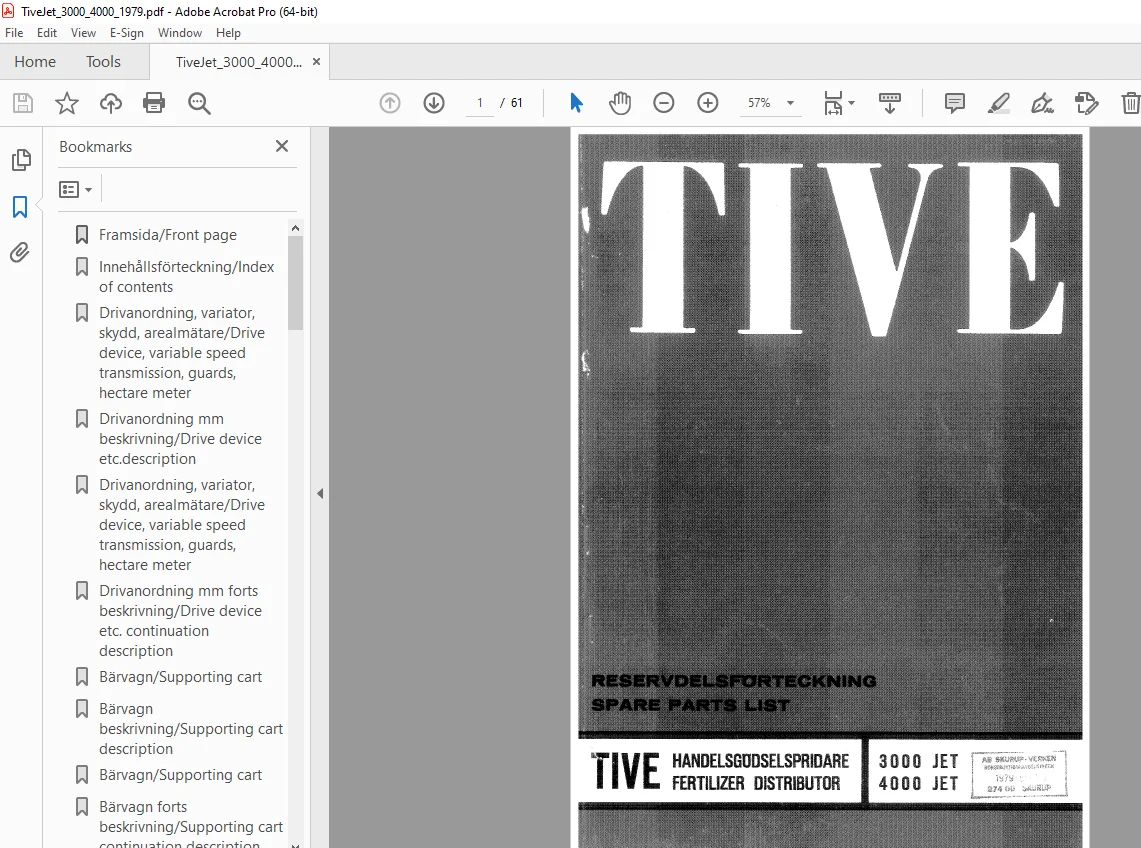This screenshot has height=848, width=1141.
Task: Open Page Thumbnails panel icon
Action: pyautogui.click(x=21, y=159)
